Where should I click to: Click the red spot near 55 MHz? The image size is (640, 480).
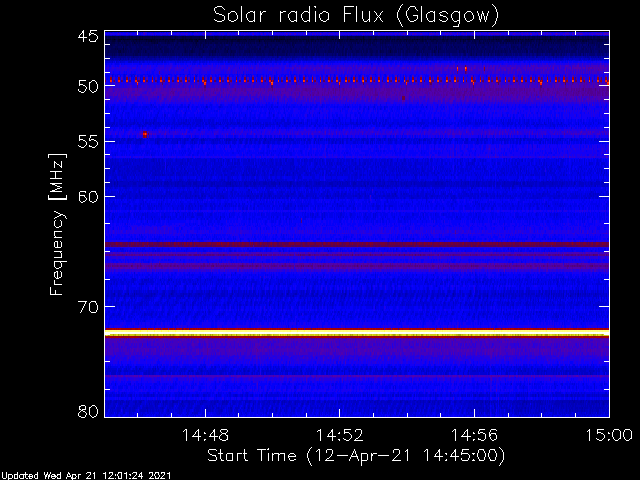click(145, 134)
